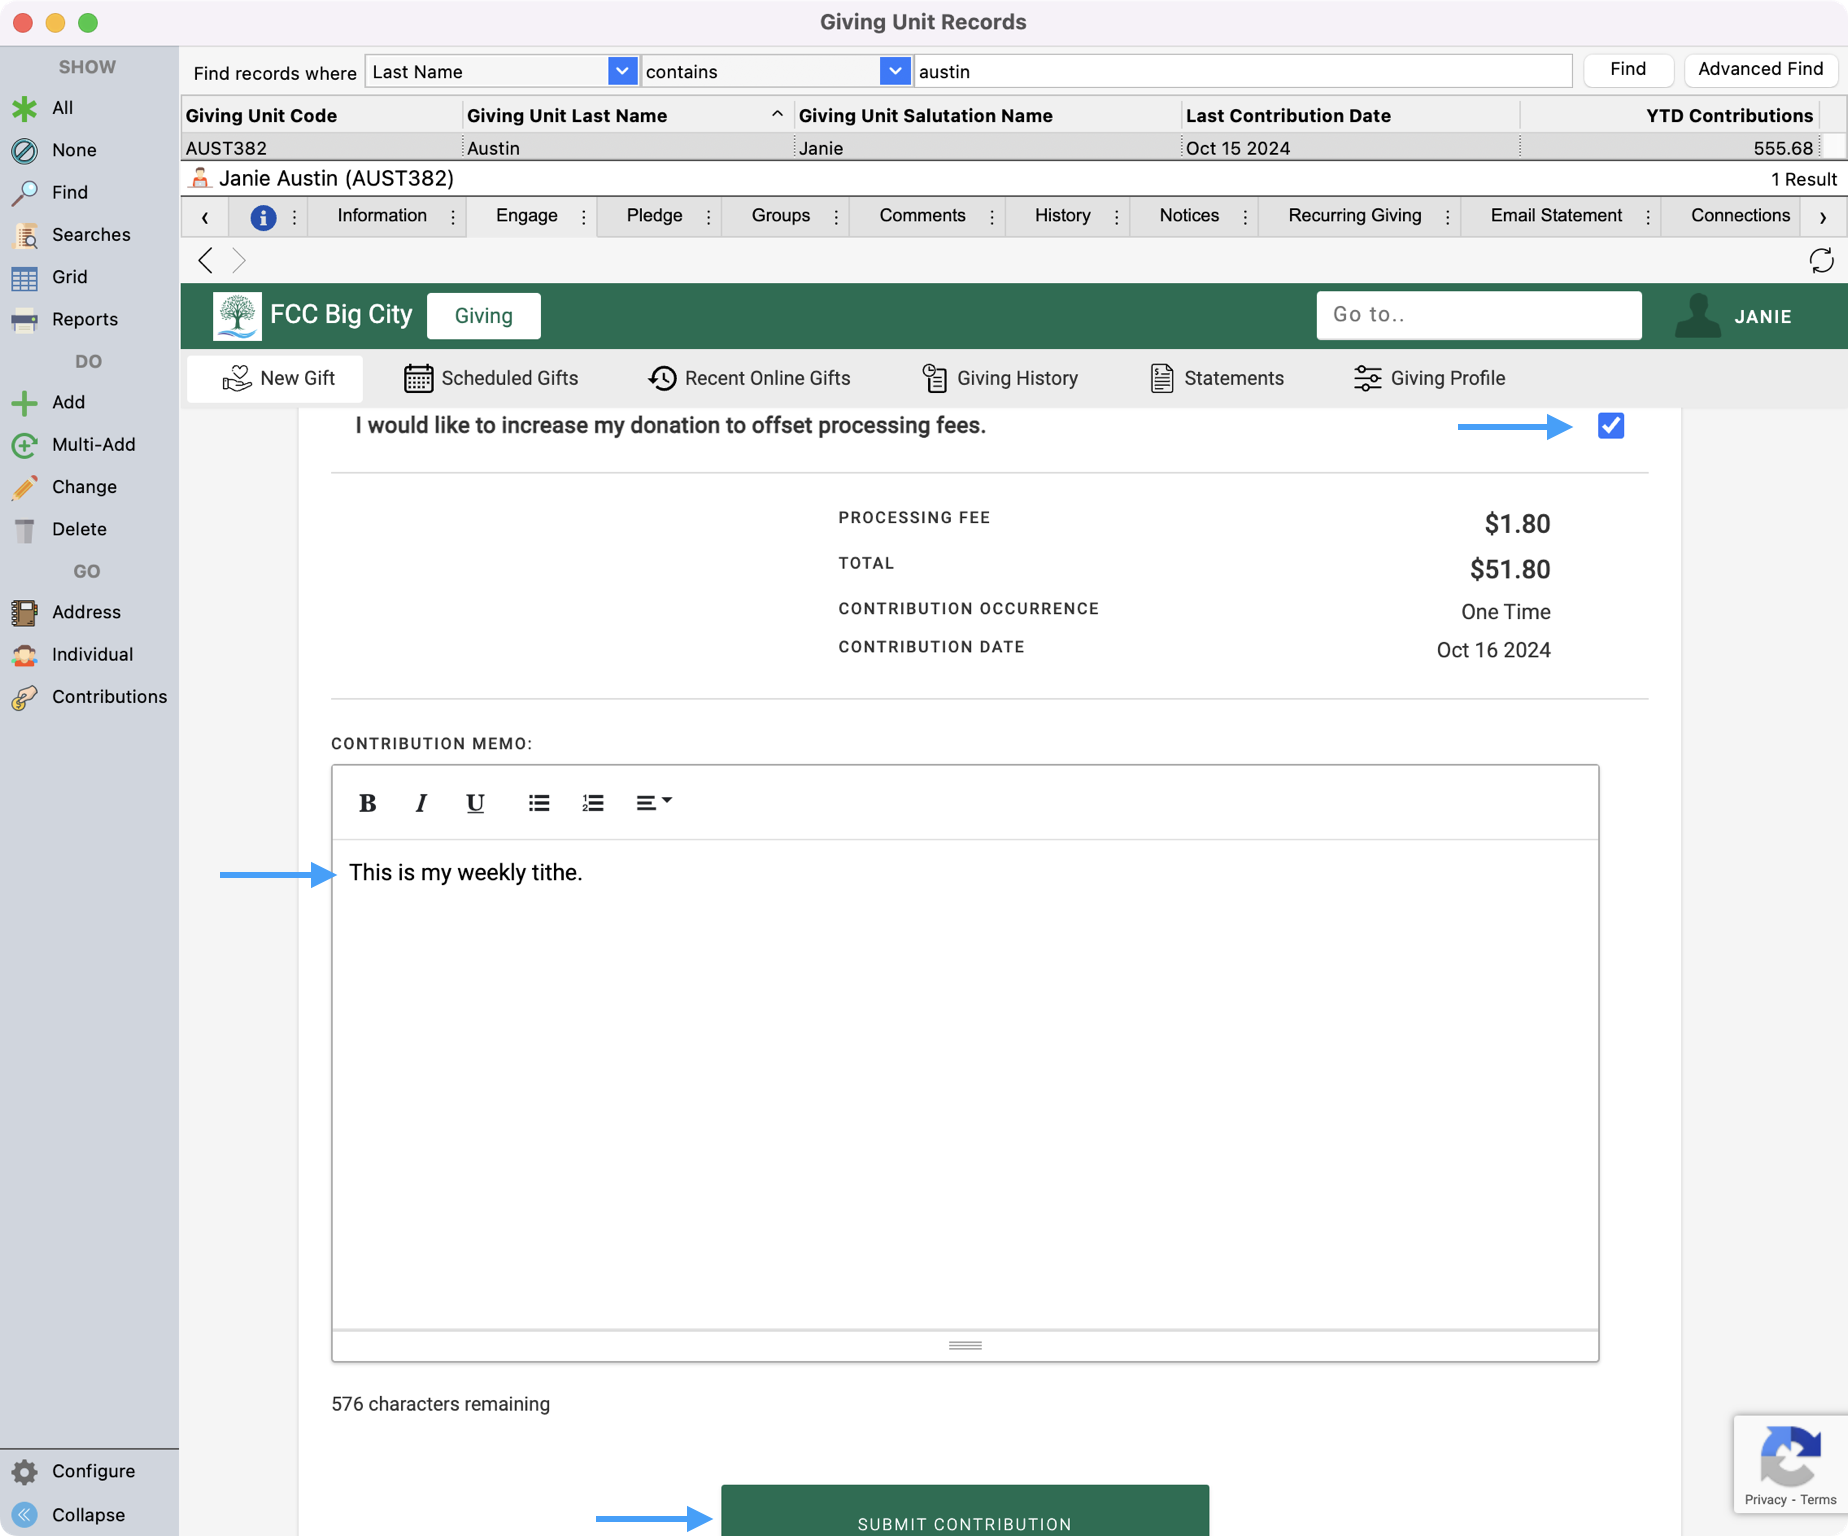Viewport: 1848px width, 1536px height.
Task: Open the 'contains' operator dropdown
Action: coord(895,72)
